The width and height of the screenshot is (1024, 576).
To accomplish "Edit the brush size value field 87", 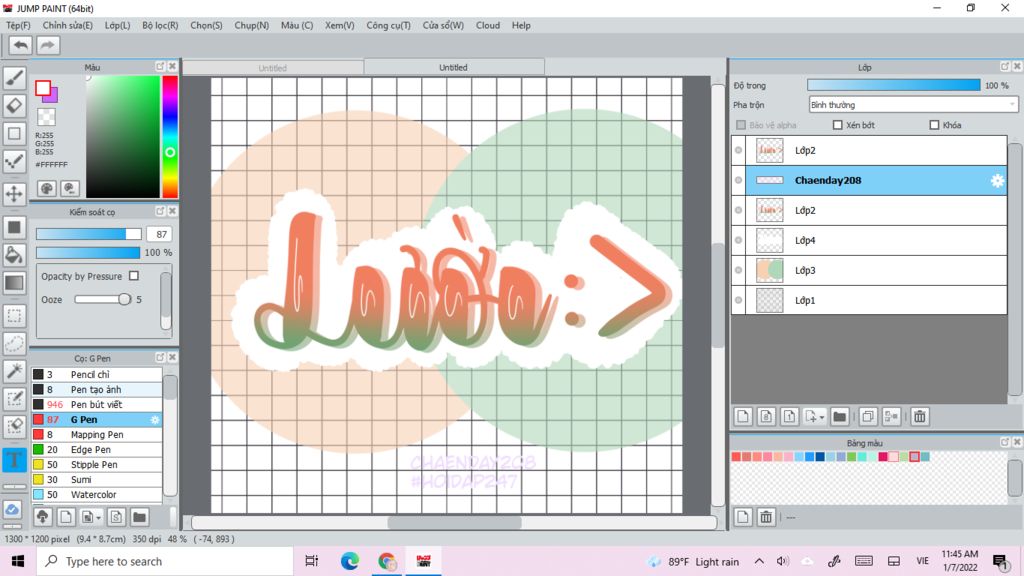I will point(159,234).
